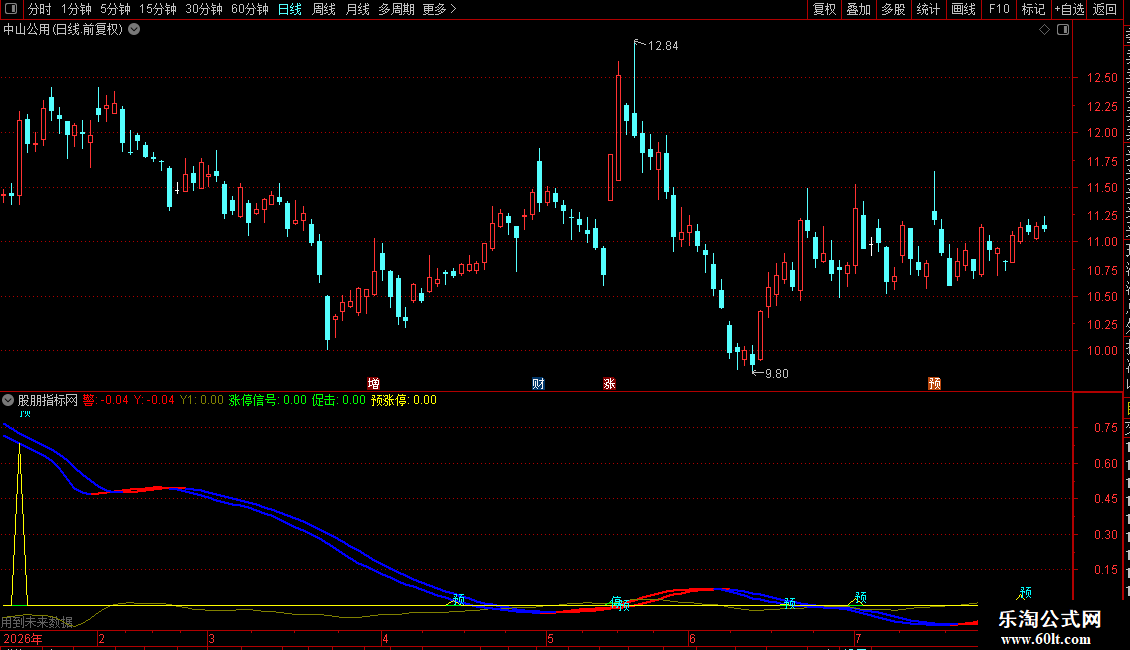Click the orange 预 marker on the price chart
This screenshot has width=1130, height=650.
point(935,383)
